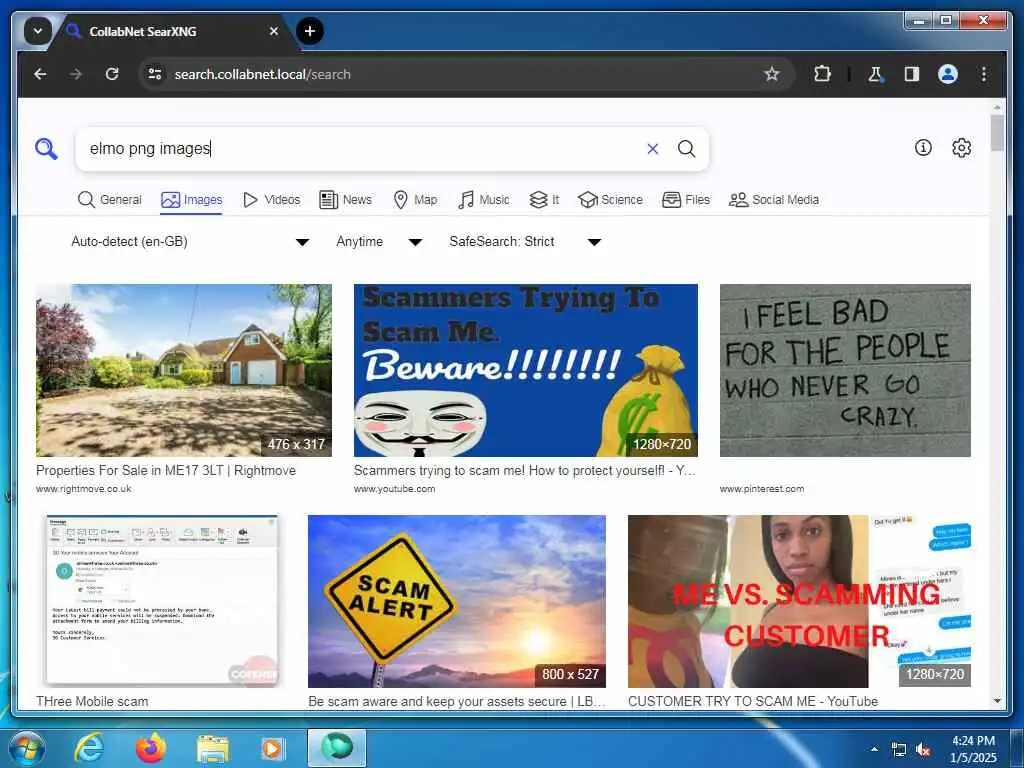Close the CollabNet SearXNG tab
Screen dimensions: 1024x768
(274, 31)
